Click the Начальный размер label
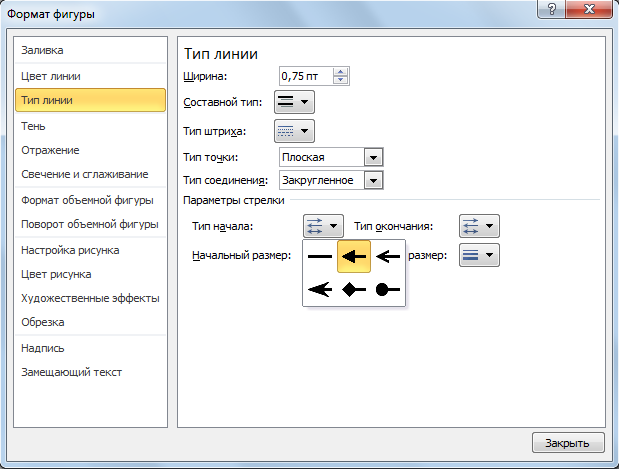619x469 pixels. 241,255
